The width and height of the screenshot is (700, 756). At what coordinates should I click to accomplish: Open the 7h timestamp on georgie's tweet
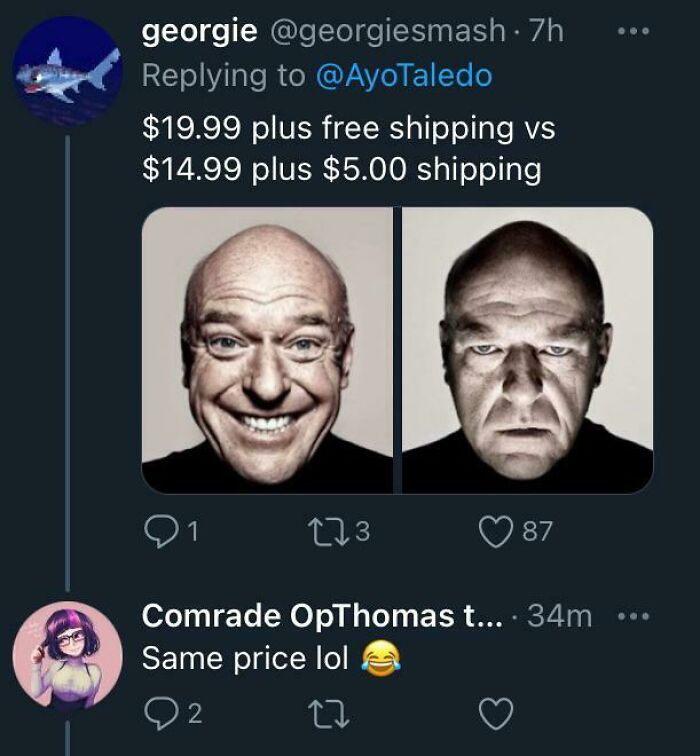pos(546,31)
